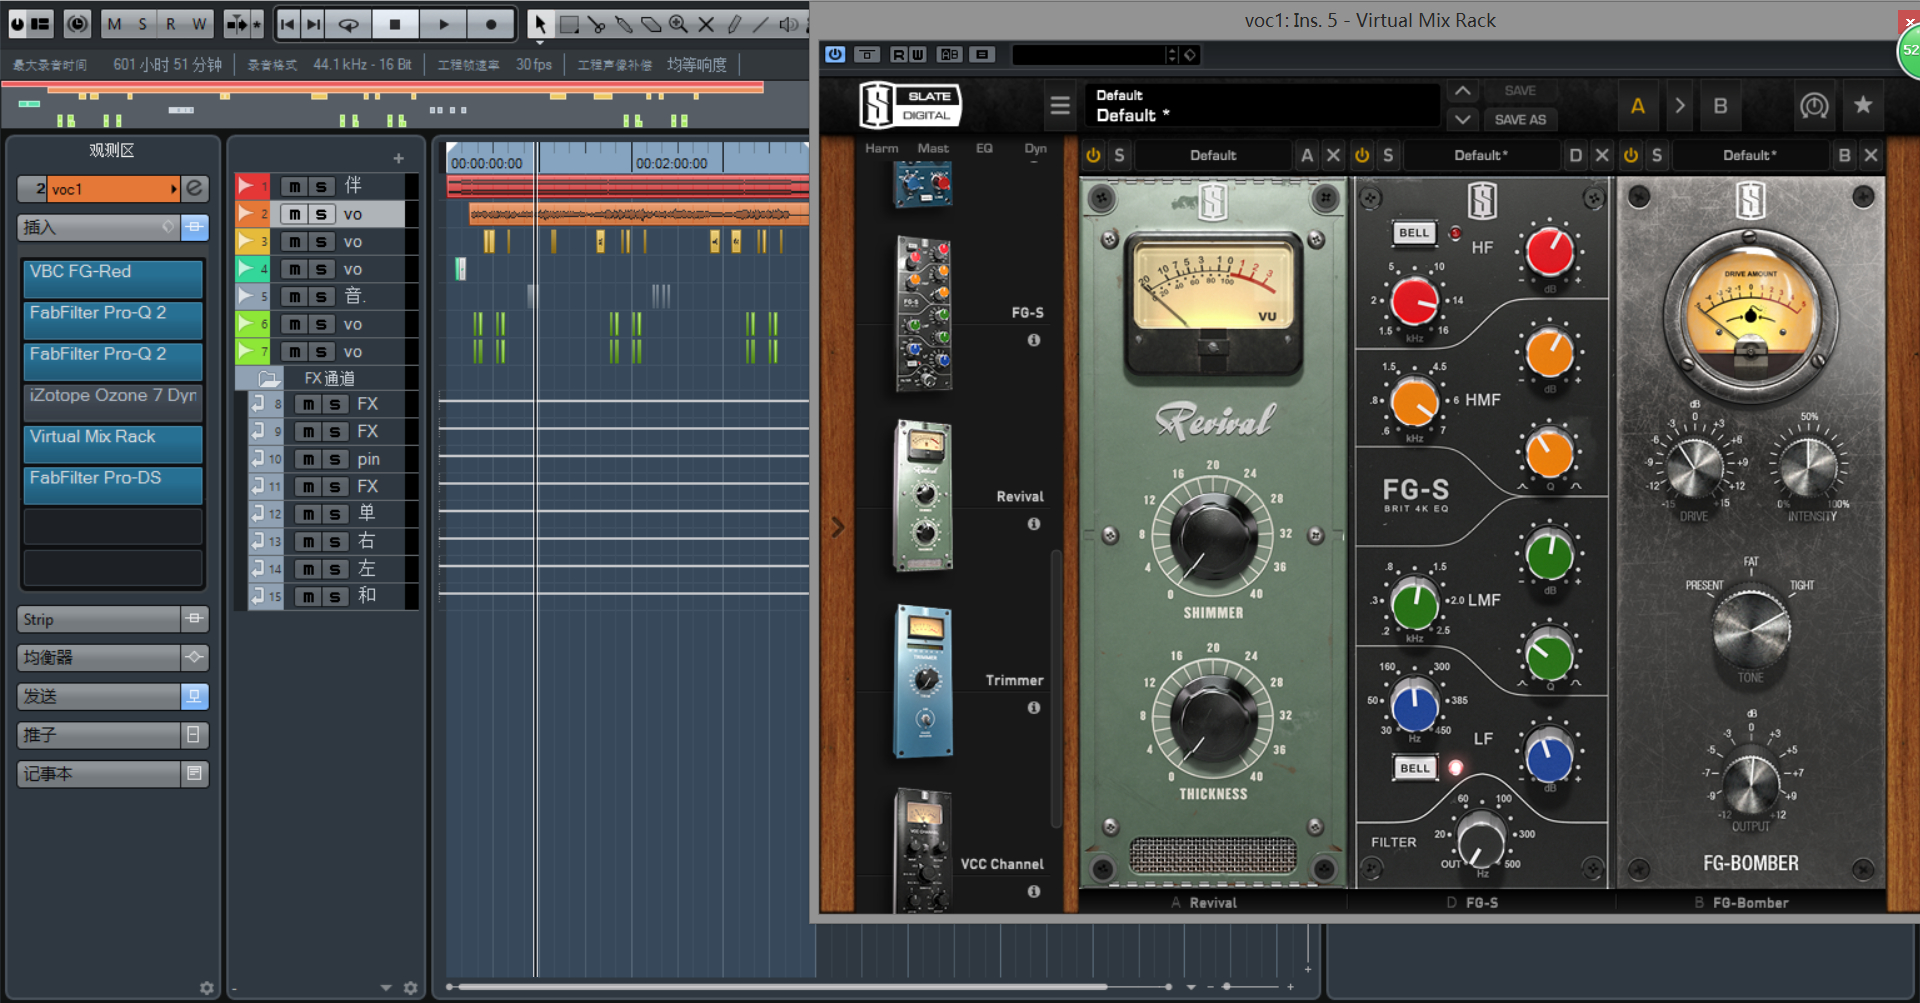
Task: Select rack setting A
Action: (1637, 105)
